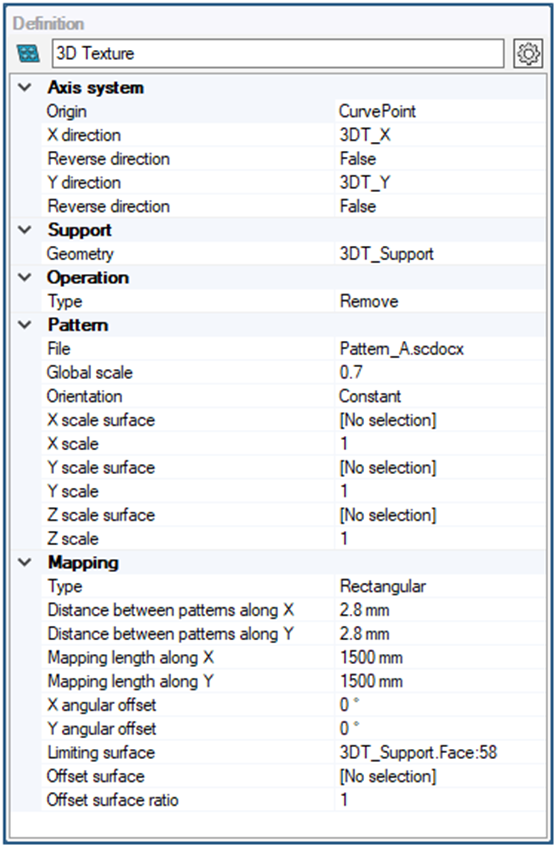Edit the 3D Texture name field
The image size is (555, 846).
pos(278,53)
